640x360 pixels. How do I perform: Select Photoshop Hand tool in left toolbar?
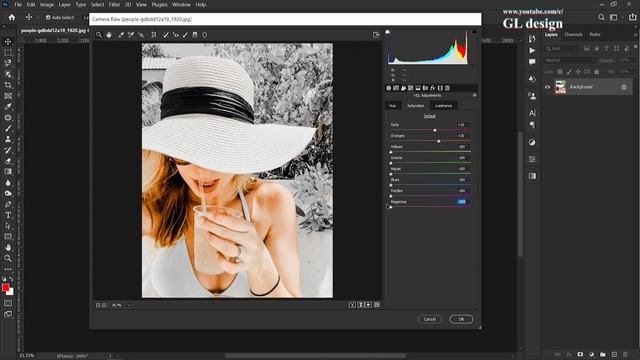click(x=8, y=247)
